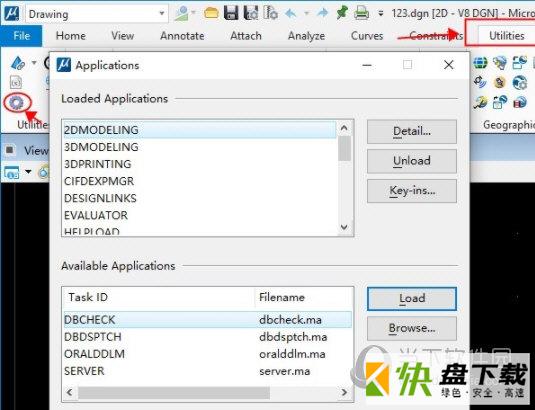Open the black dropdown arrow in view toolbar
Screen dimensions: 535x410
coord(28,172)
